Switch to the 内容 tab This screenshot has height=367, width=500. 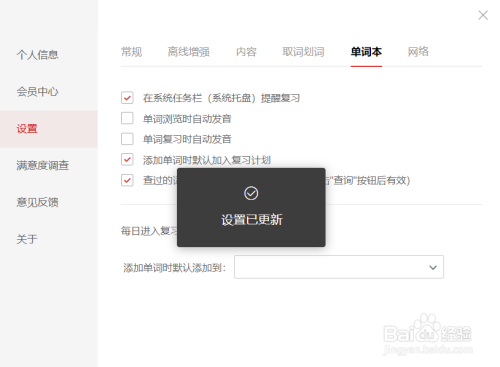[x=246, y=52]
